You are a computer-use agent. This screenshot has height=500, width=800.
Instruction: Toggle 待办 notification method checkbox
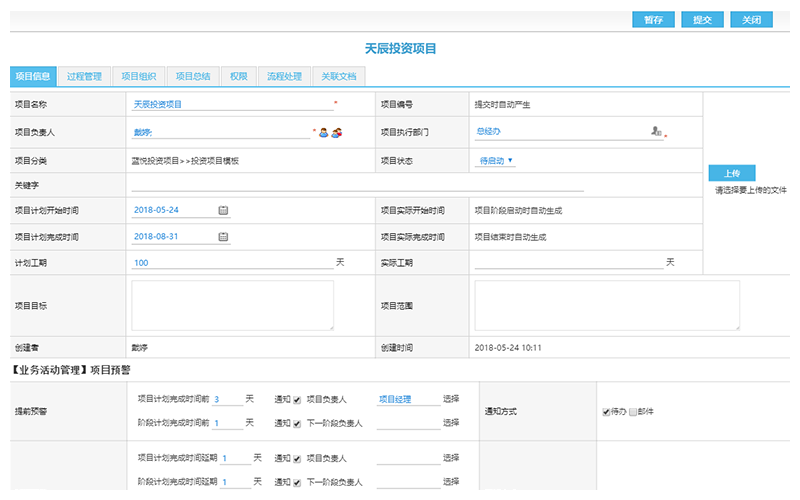(606, 411)
